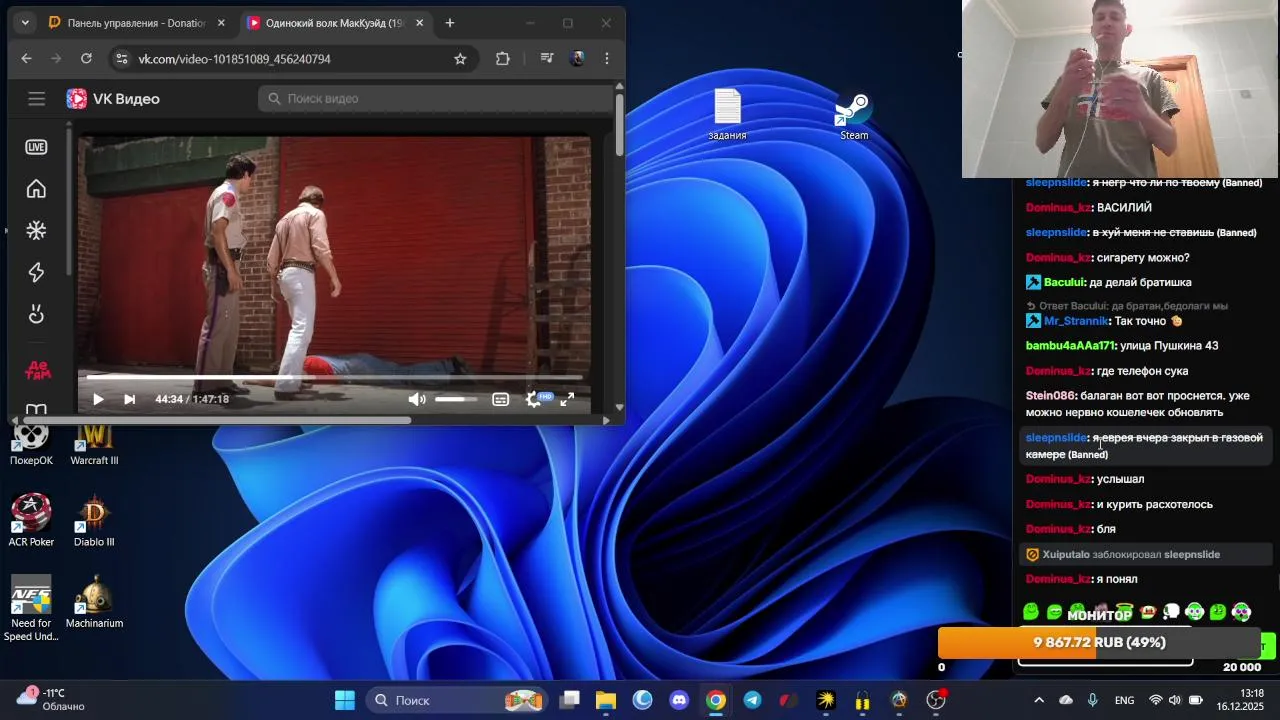Click the Mr_Strannik username in chat

1076,321
